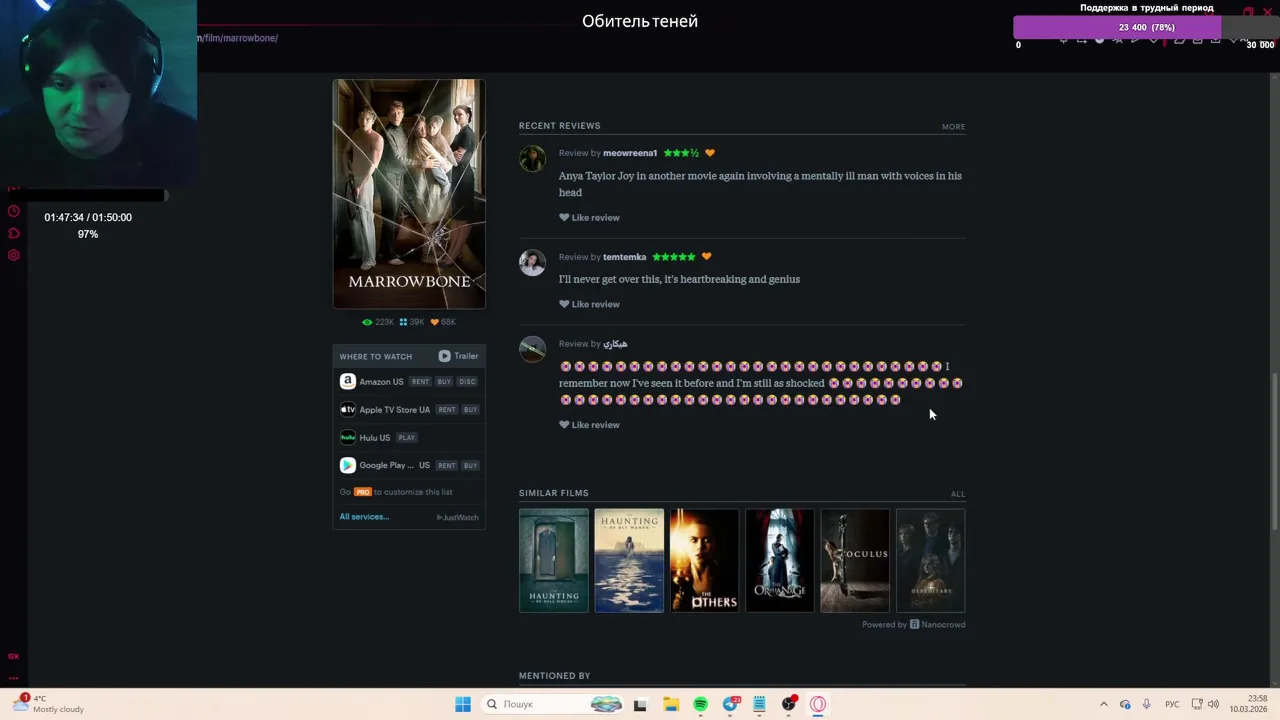Open the weather widget Mostly cloudy
1280x720 pixels.
(x=48, y=704)
